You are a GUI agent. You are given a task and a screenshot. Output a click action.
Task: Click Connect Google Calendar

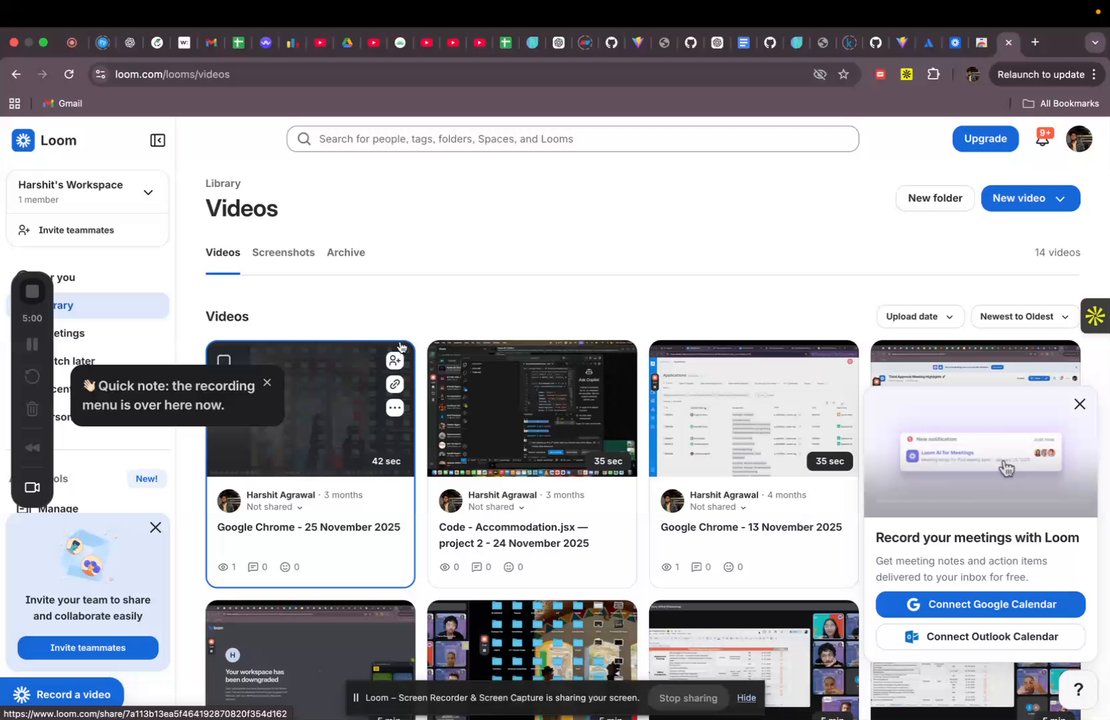coord(980,605)
